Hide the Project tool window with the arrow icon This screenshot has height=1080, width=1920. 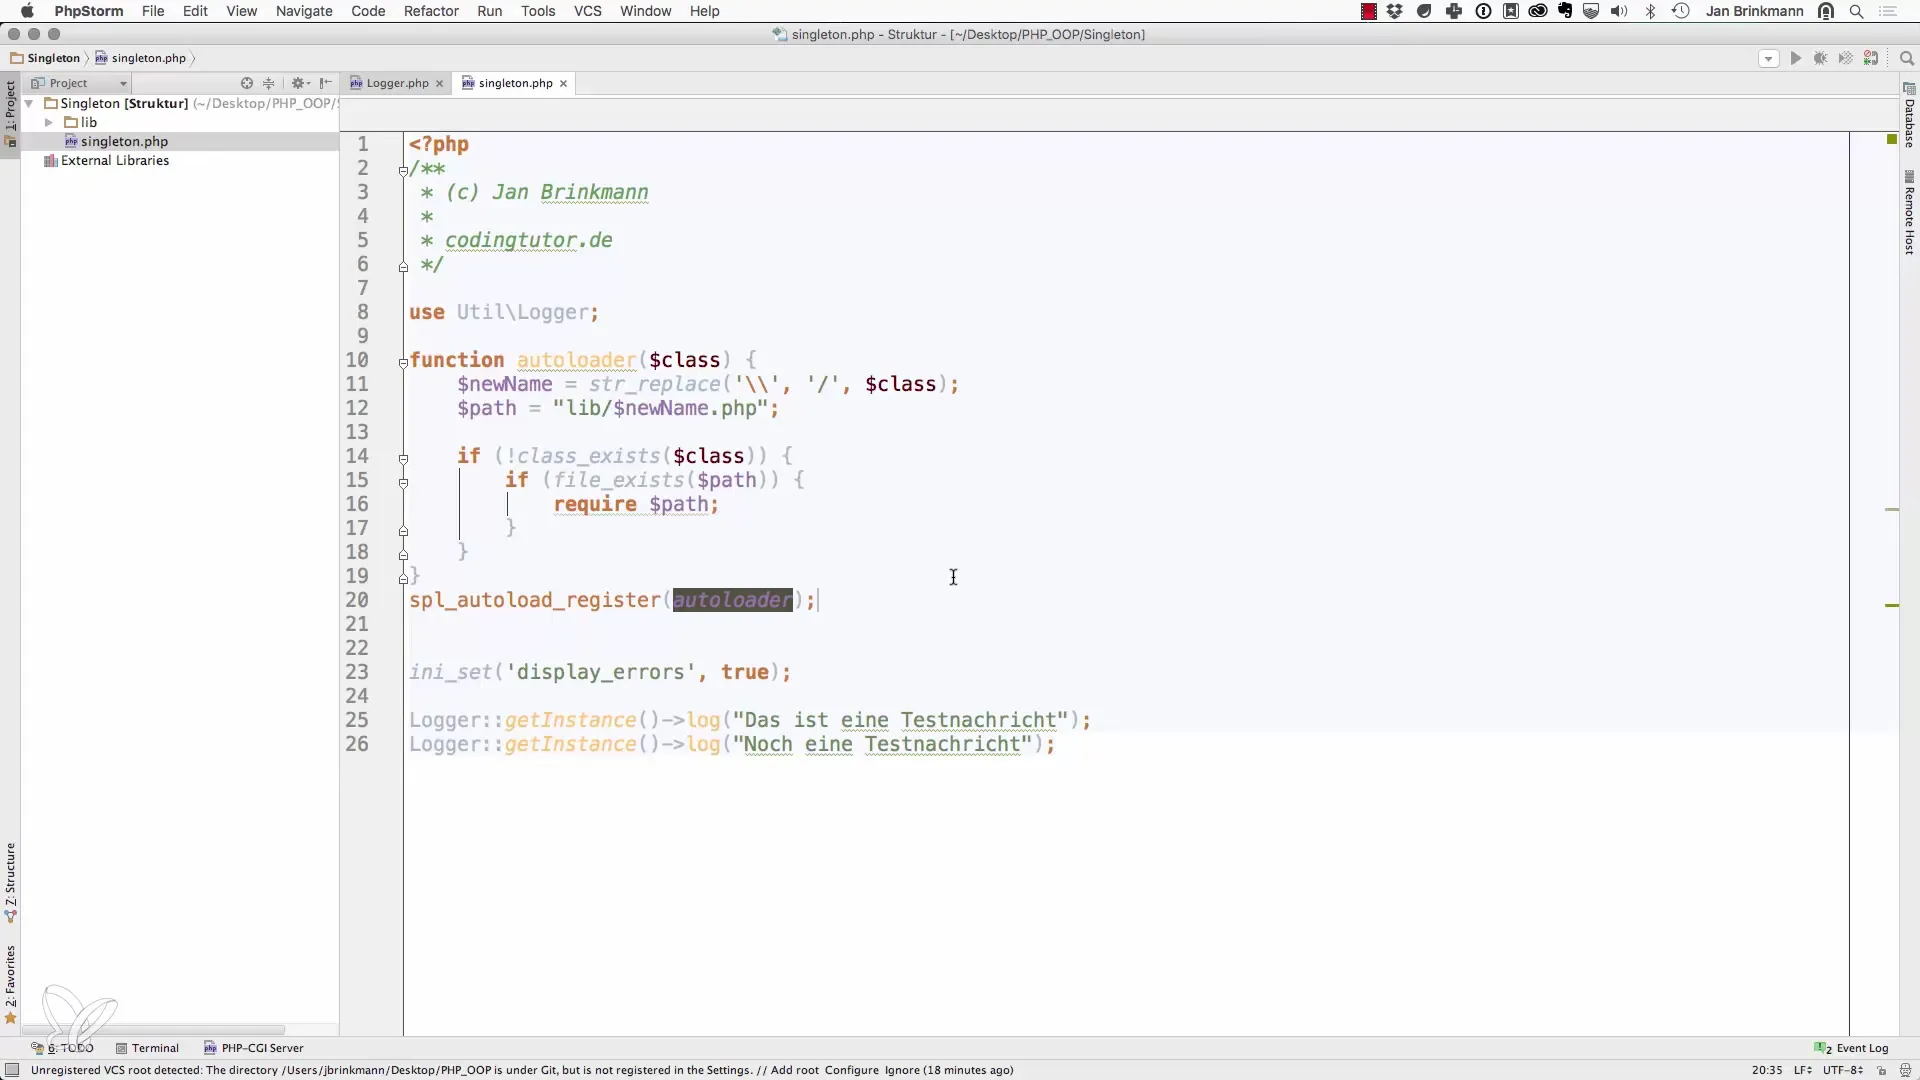pyautogui.click(x=325, y=83)
